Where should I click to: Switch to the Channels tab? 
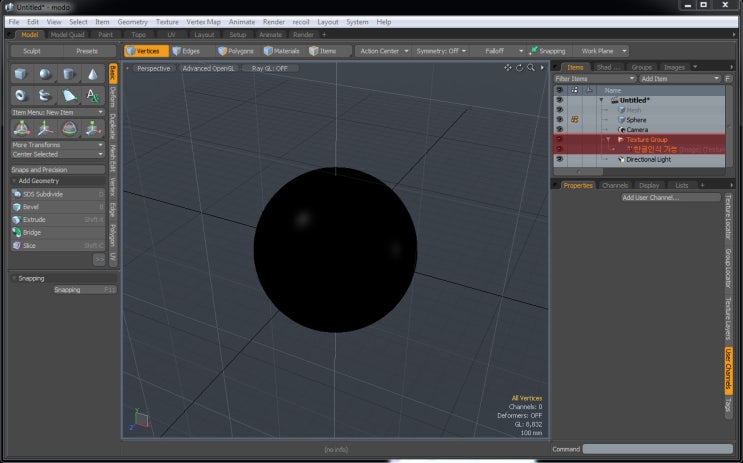click(615, 185)
